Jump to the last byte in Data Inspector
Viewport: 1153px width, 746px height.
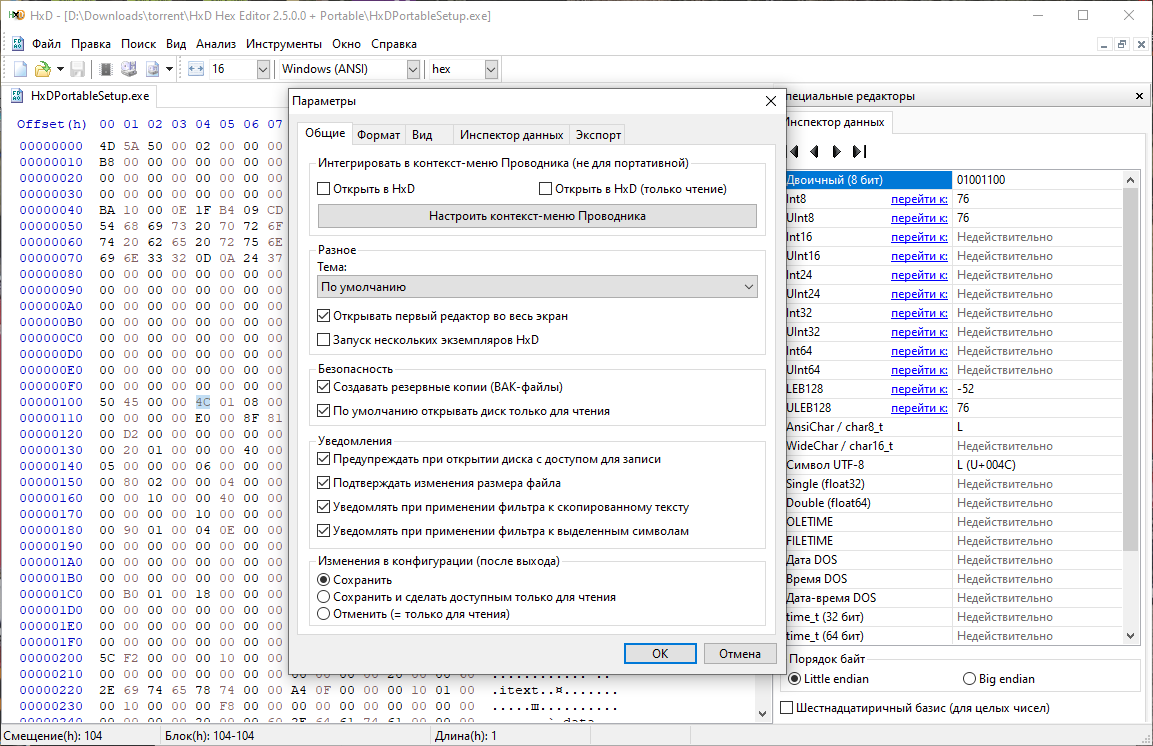[x=859, y=152]
